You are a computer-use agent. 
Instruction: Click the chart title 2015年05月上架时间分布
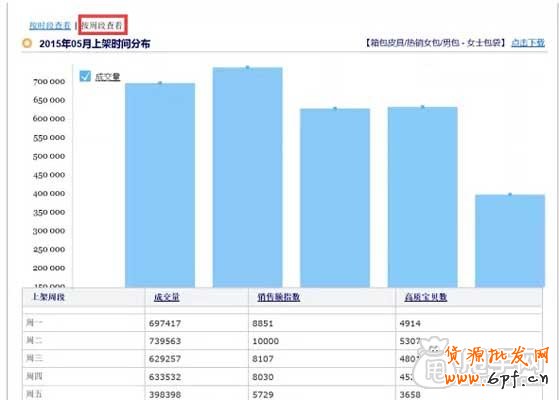point(94,44)
